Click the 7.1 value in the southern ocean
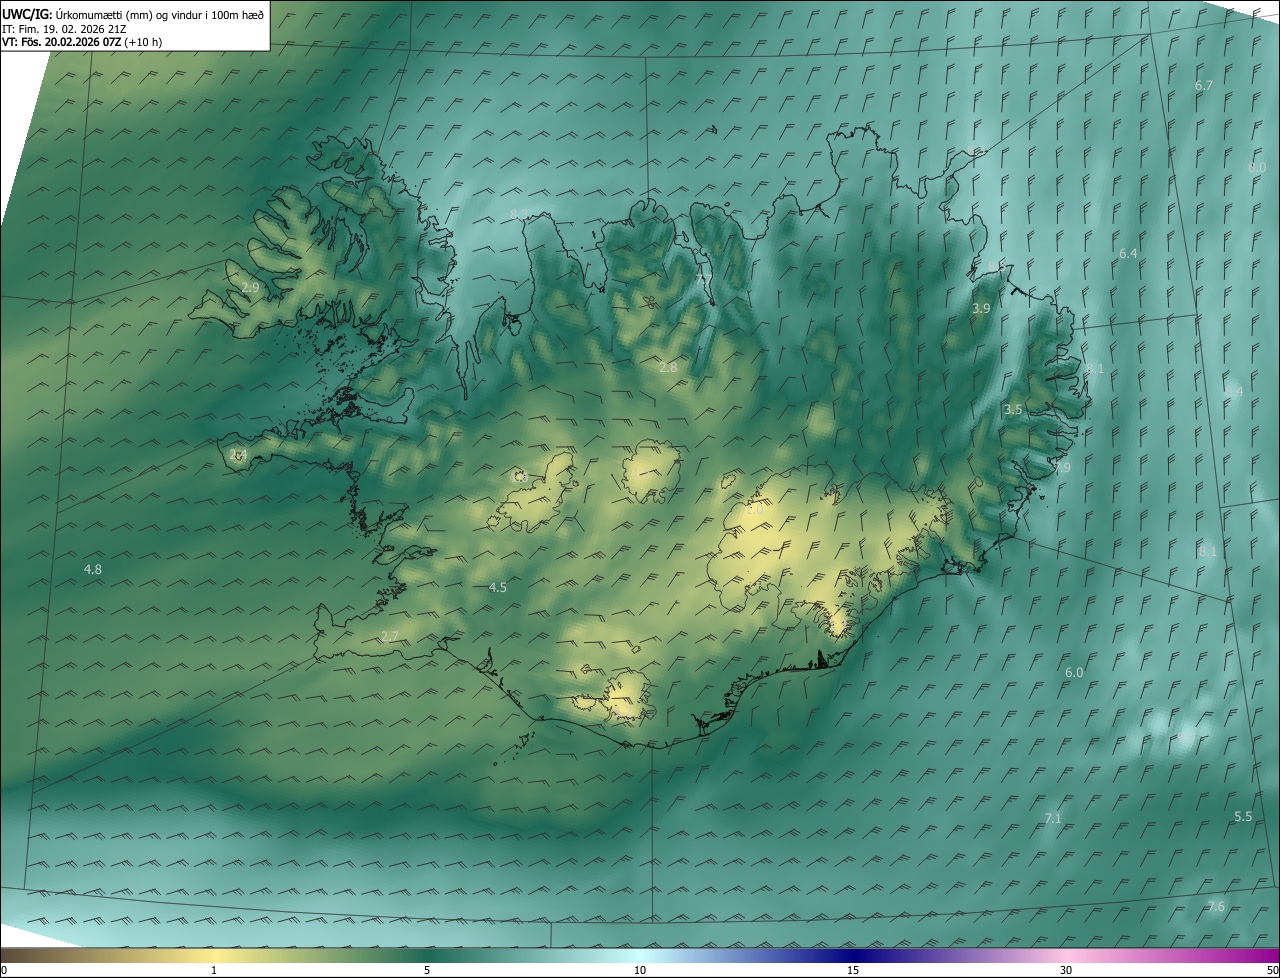Viewport: 1280px width, 978px height. tap(1052, 819)
